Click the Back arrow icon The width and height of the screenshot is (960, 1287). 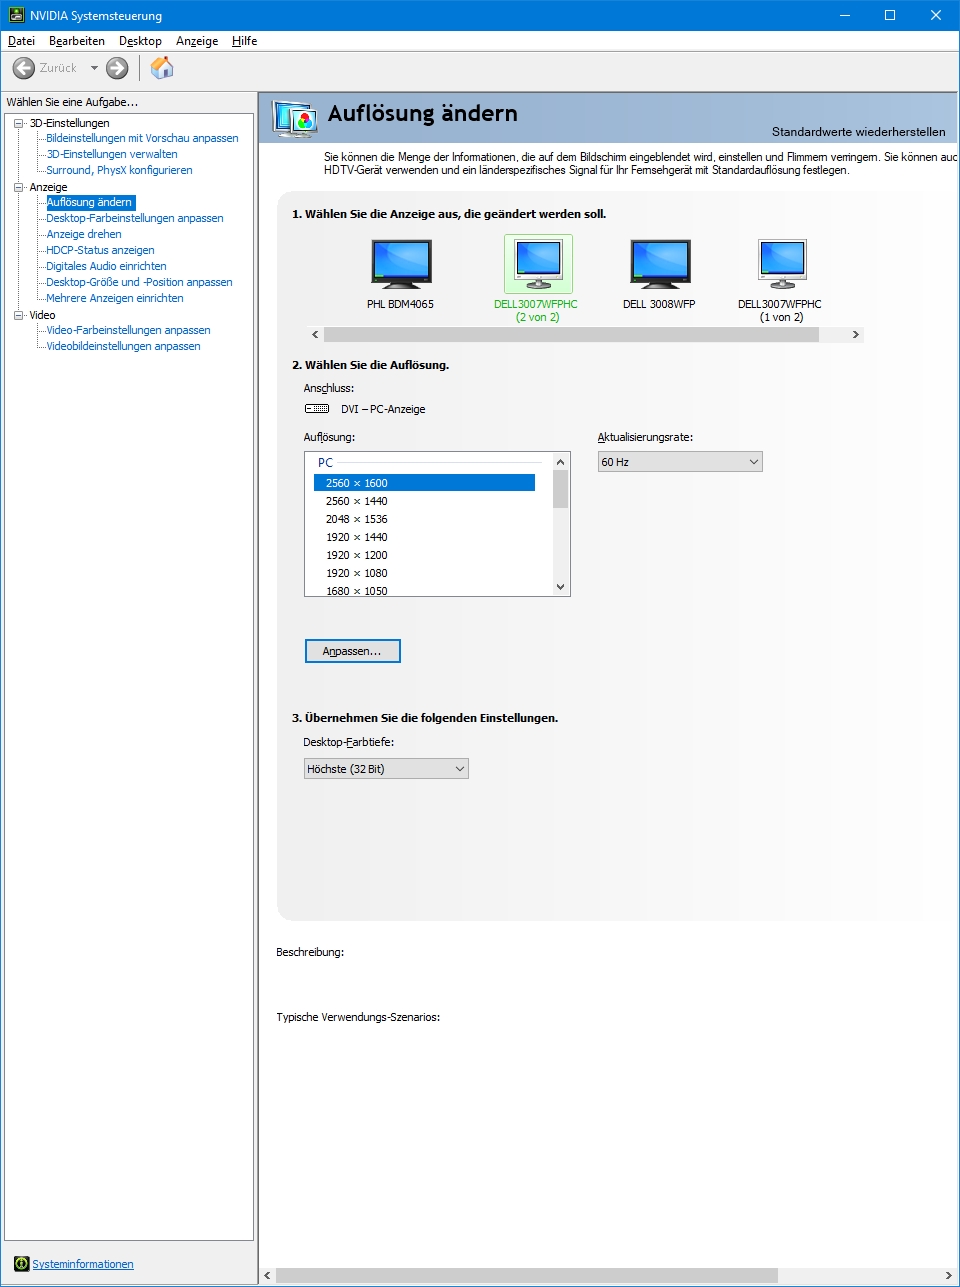24,68
